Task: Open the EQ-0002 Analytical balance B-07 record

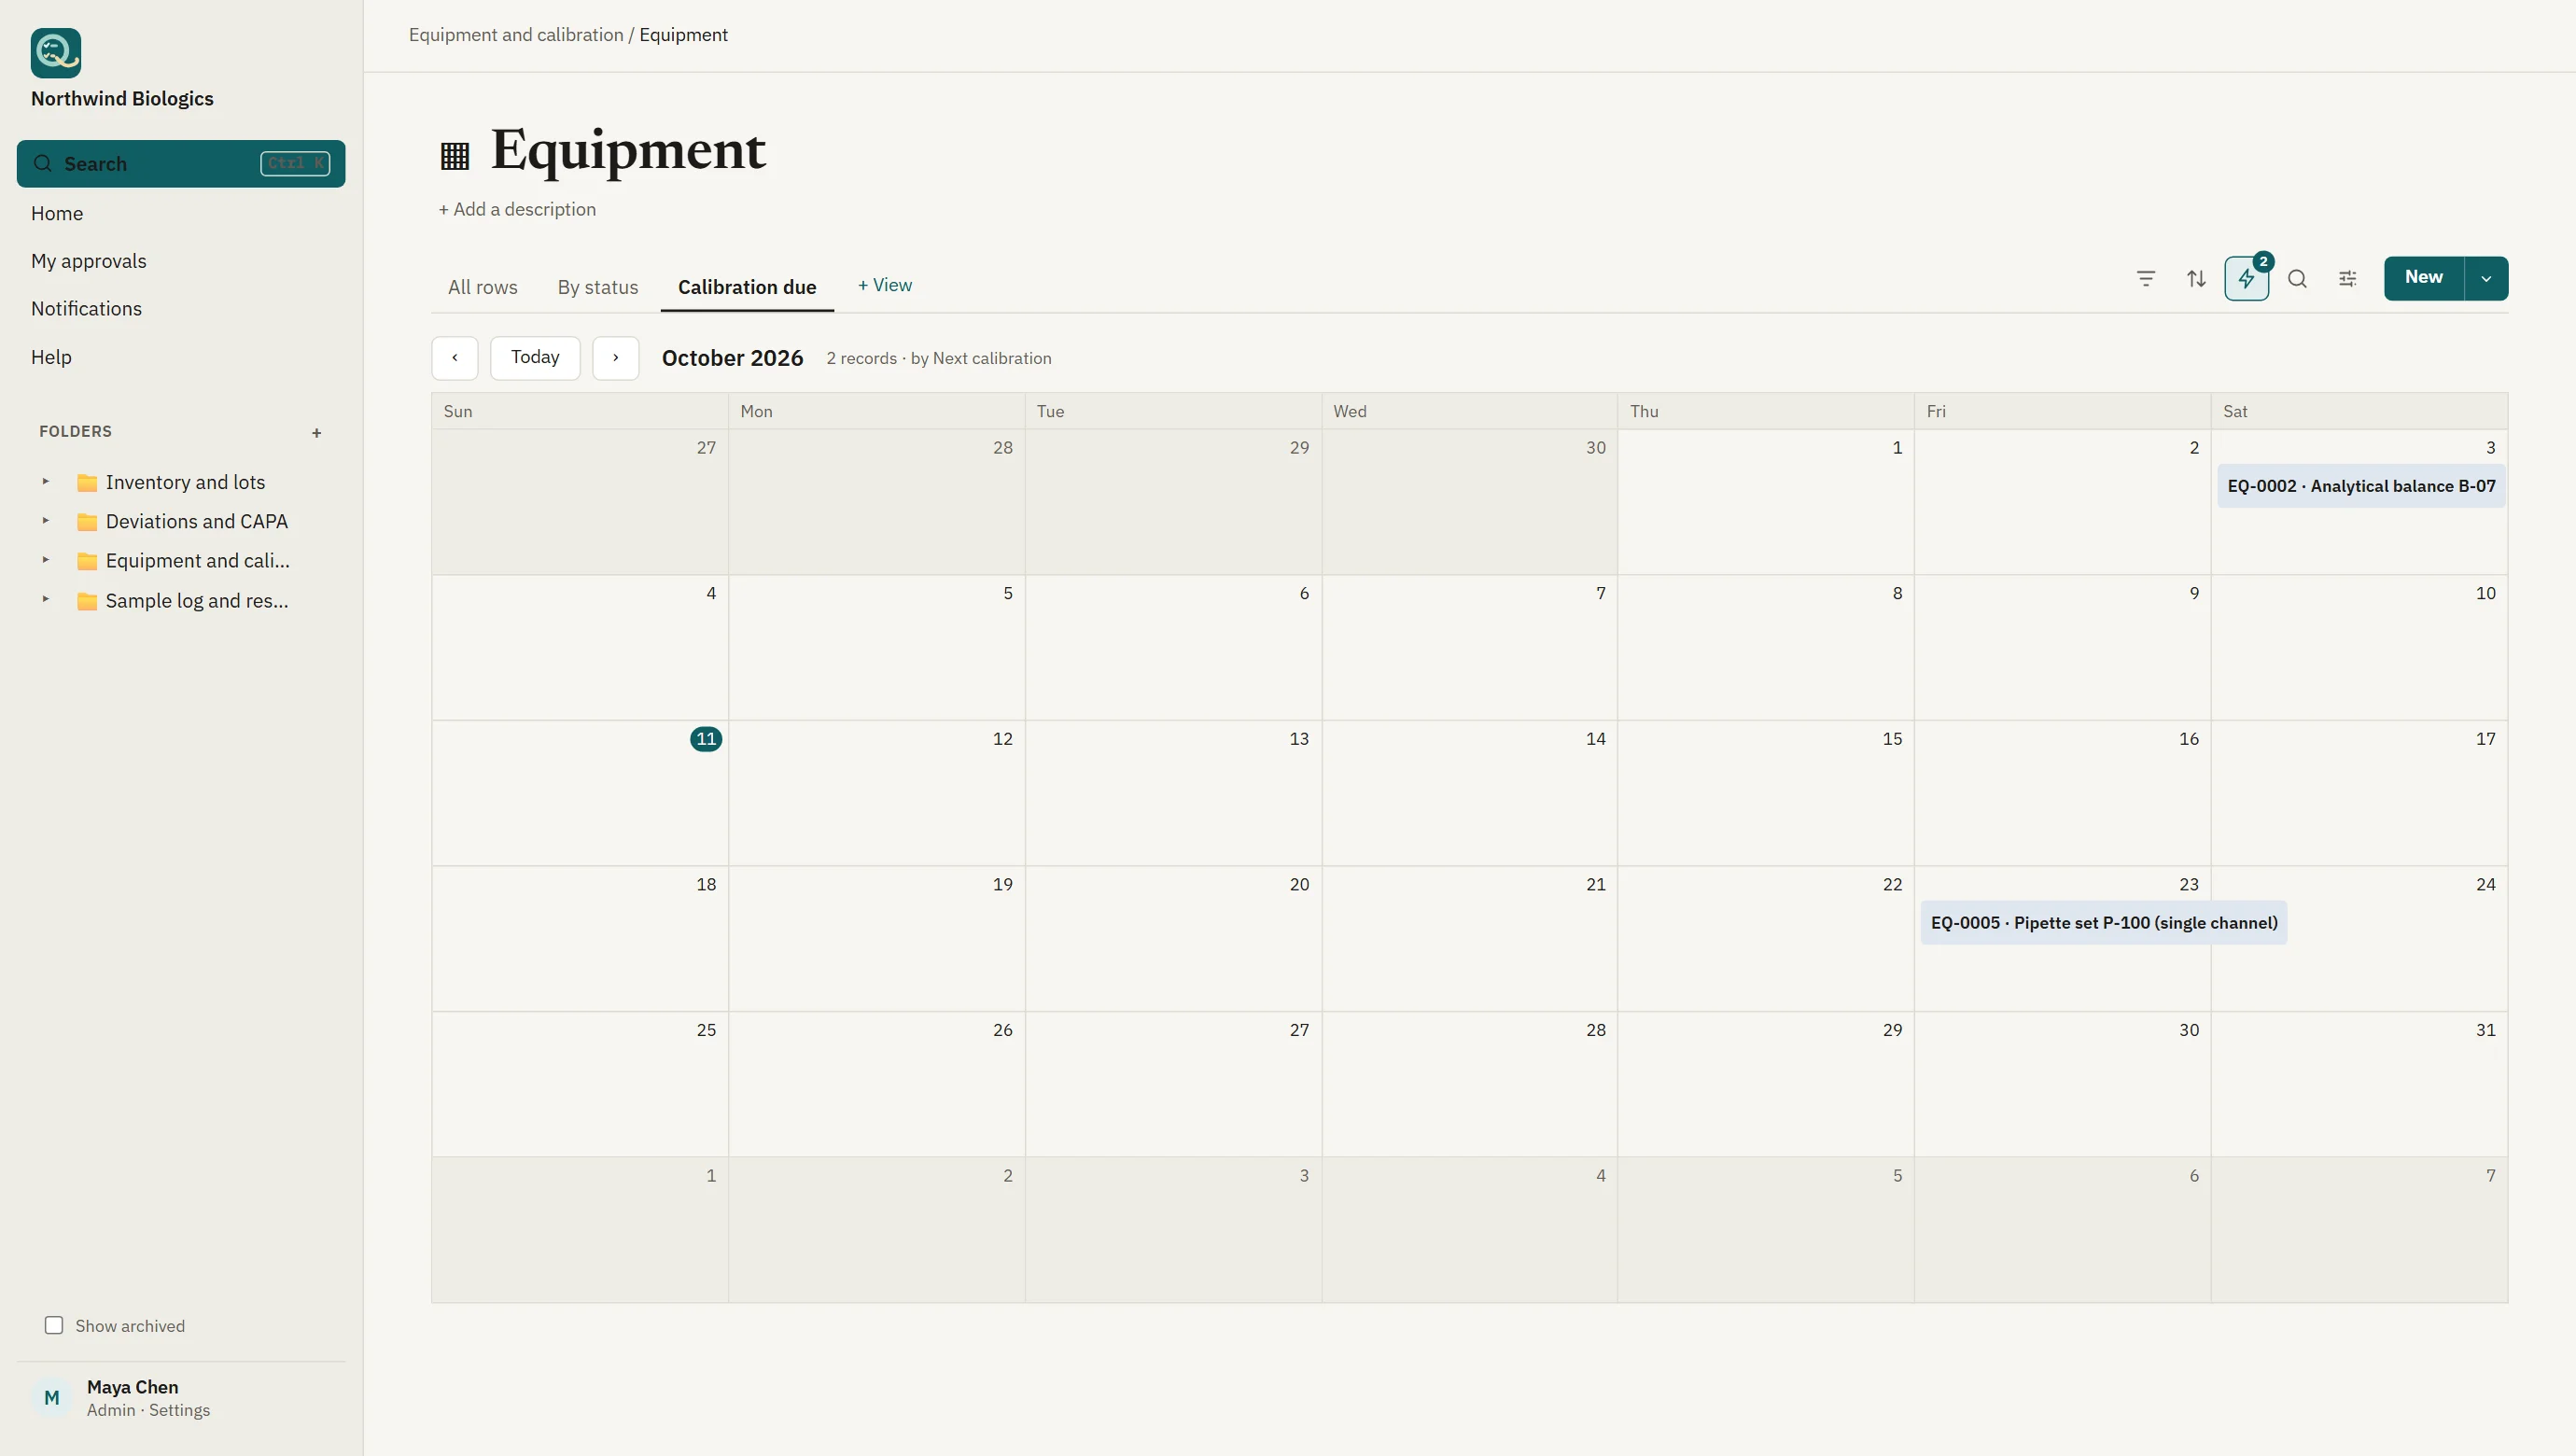Action: [2361, 486]
